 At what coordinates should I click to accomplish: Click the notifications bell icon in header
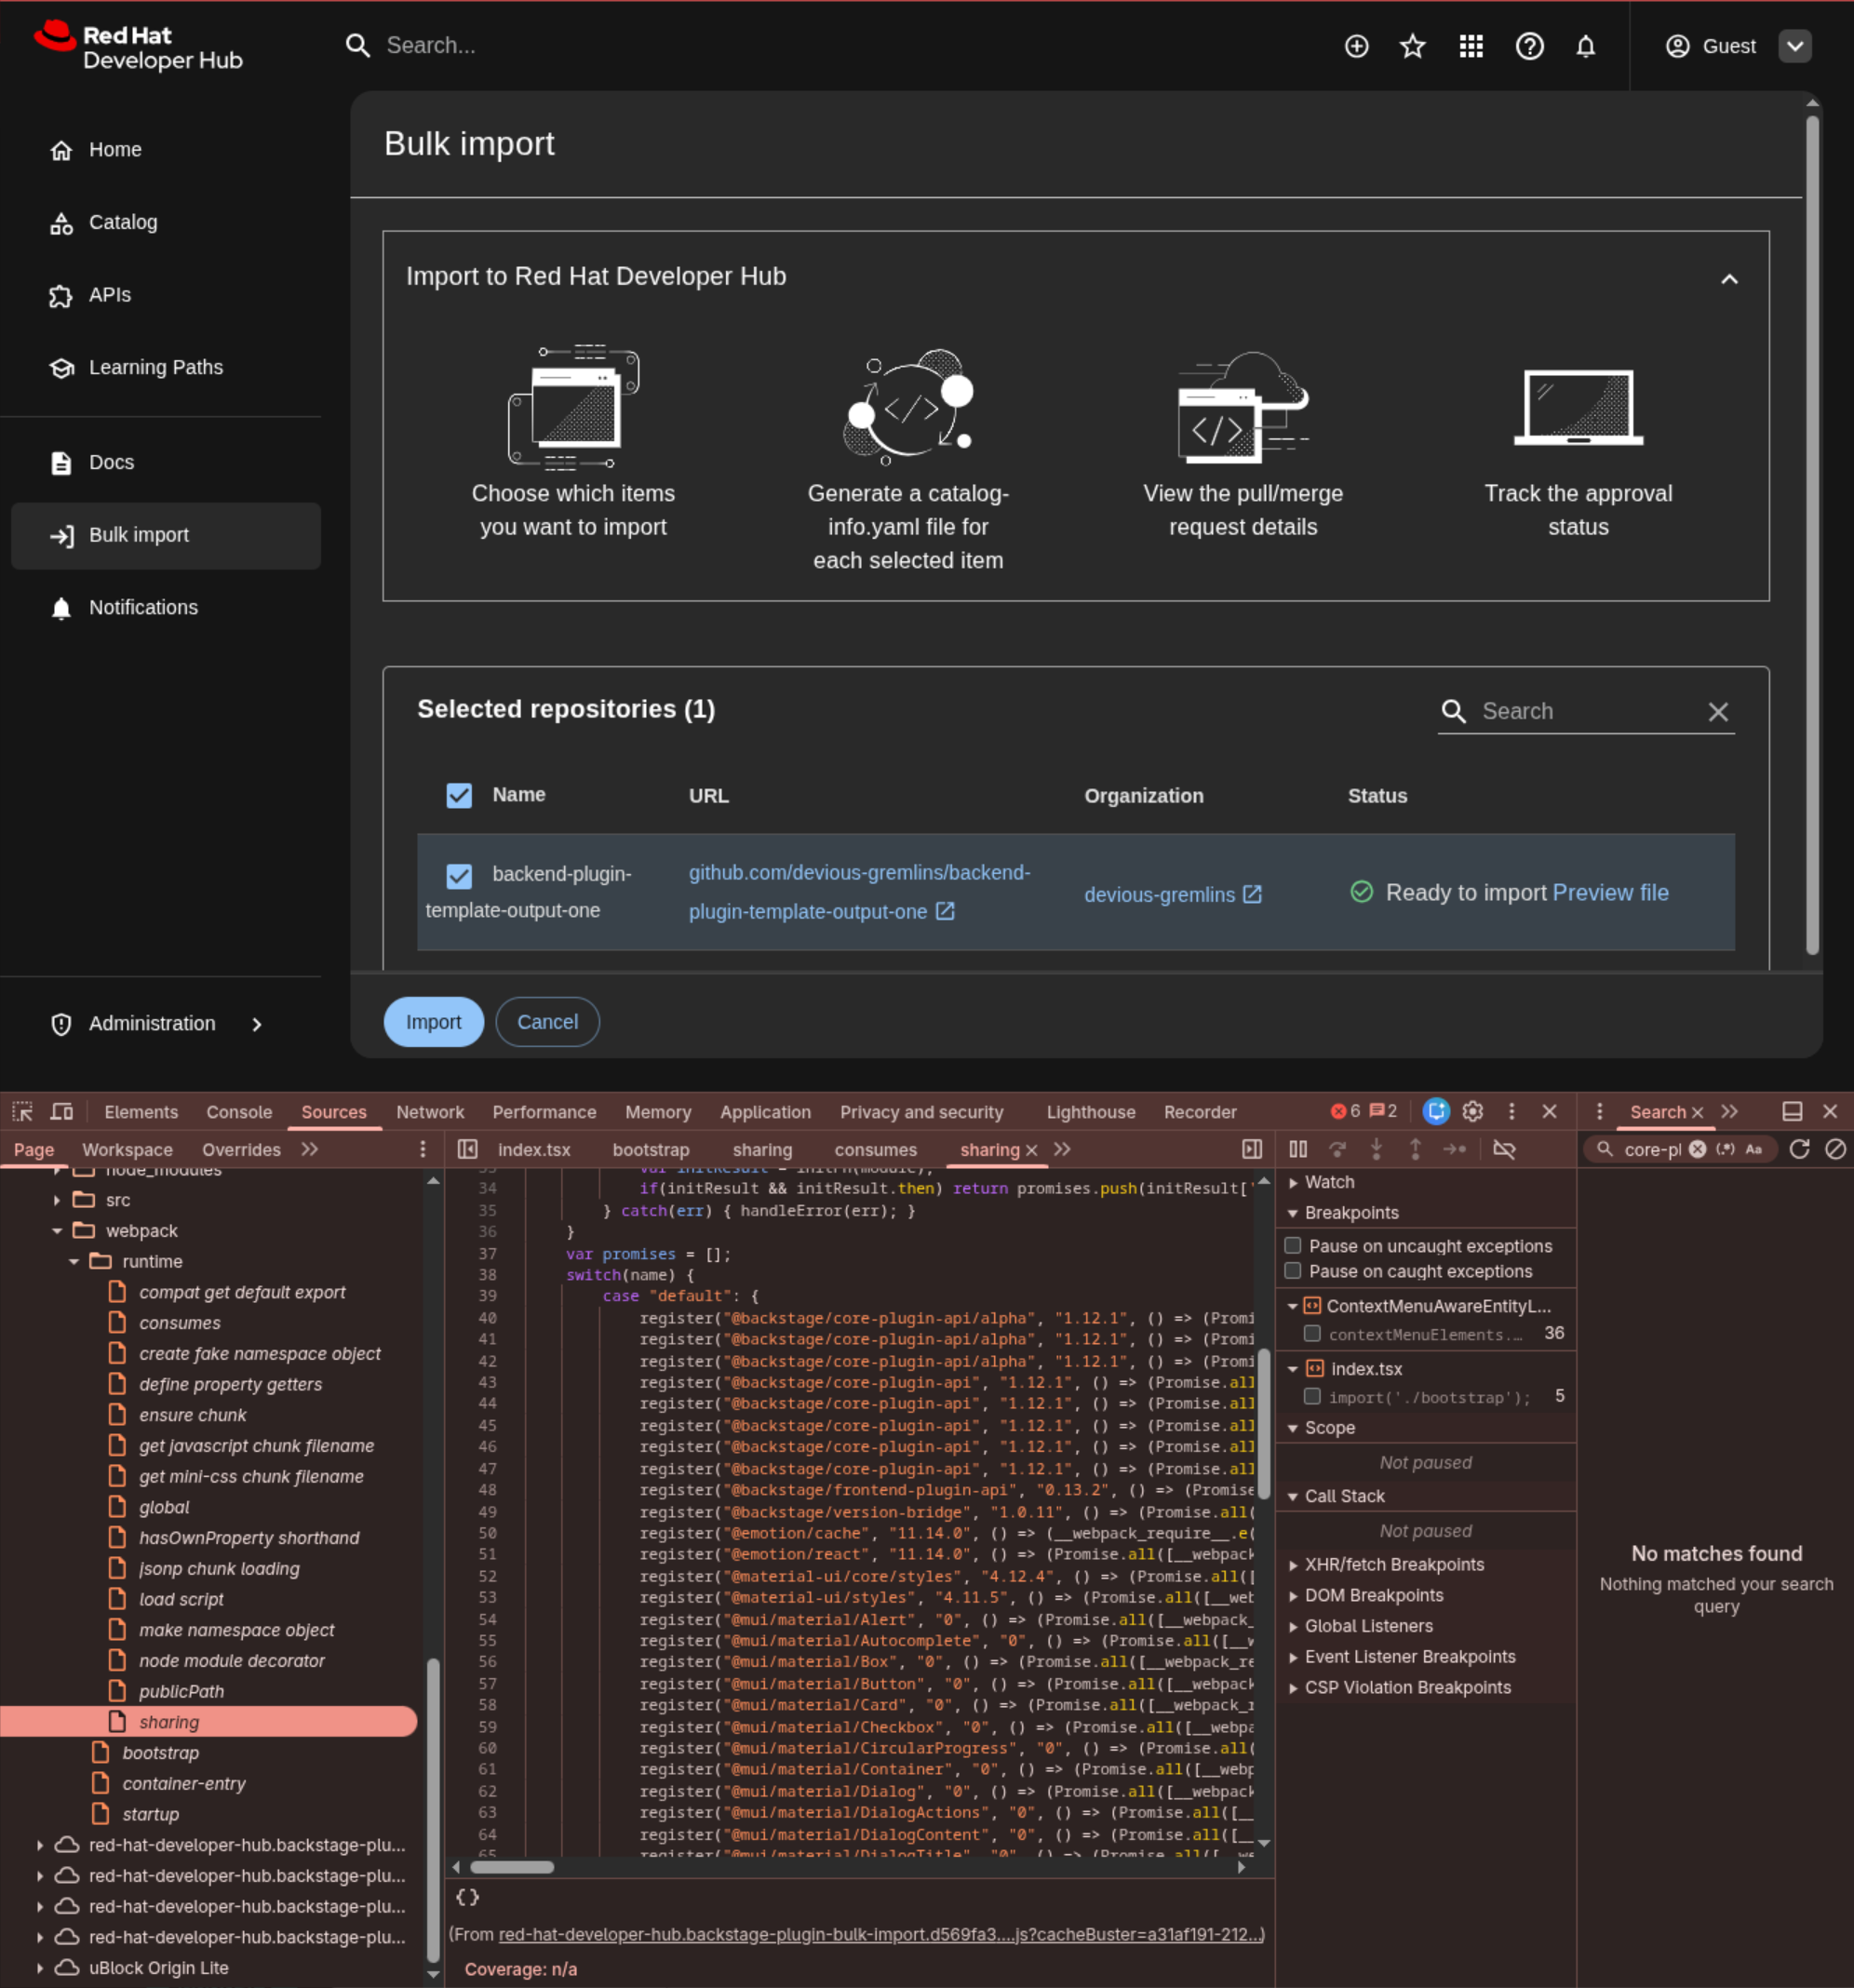tap(1585, 46)
